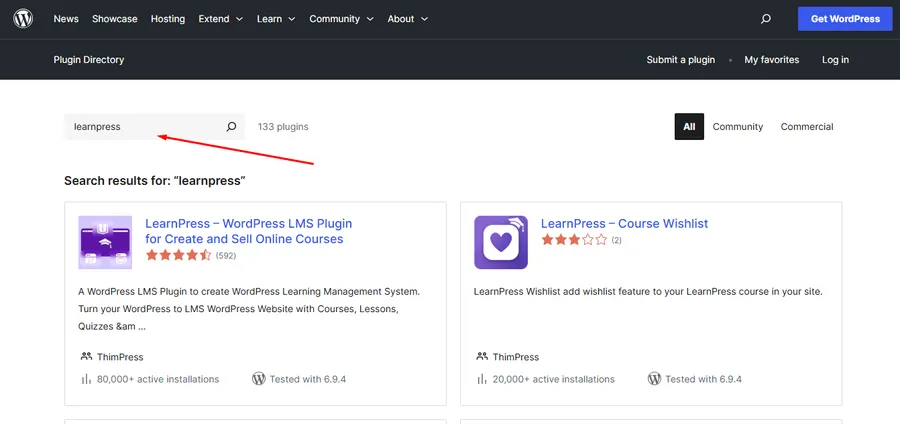The width and height of the screenshot is (900, 424).
Task: Click the Search results for “learnpress” heading
Action: tap(155, 181)
